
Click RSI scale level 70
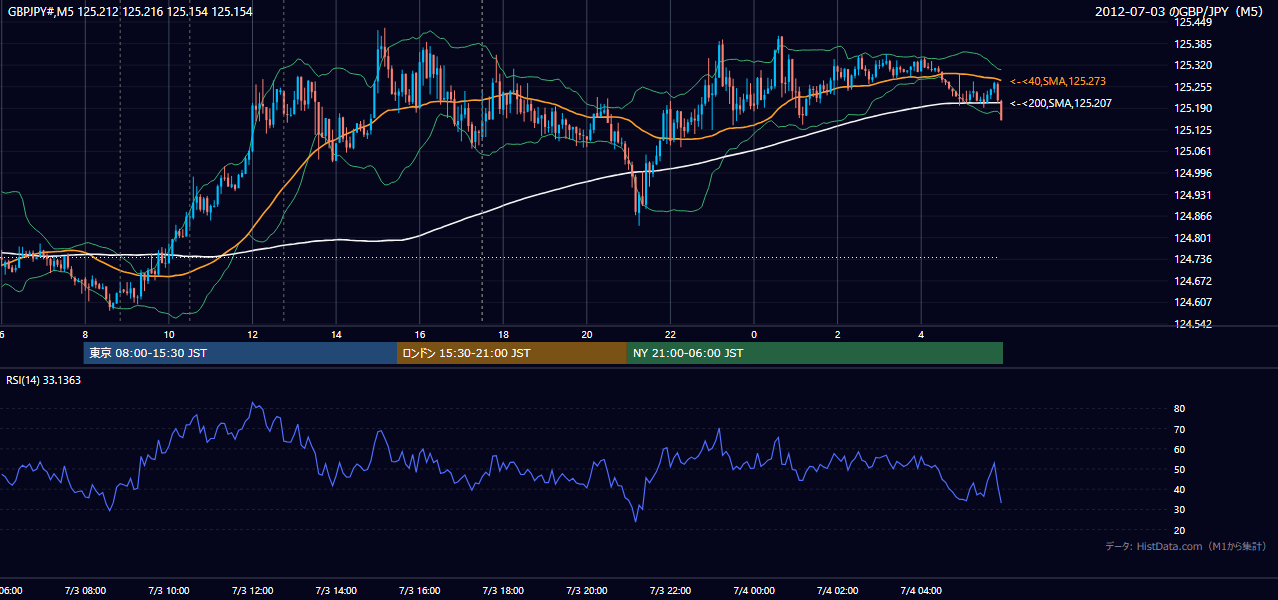click(x=1180, y=429)
